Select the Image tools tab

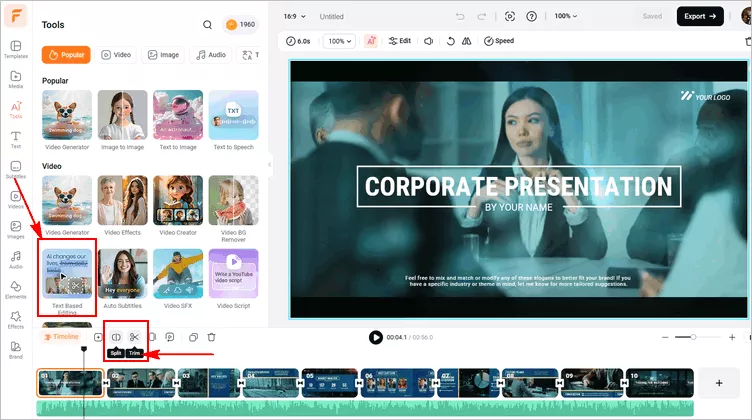(x=163, y=55)
